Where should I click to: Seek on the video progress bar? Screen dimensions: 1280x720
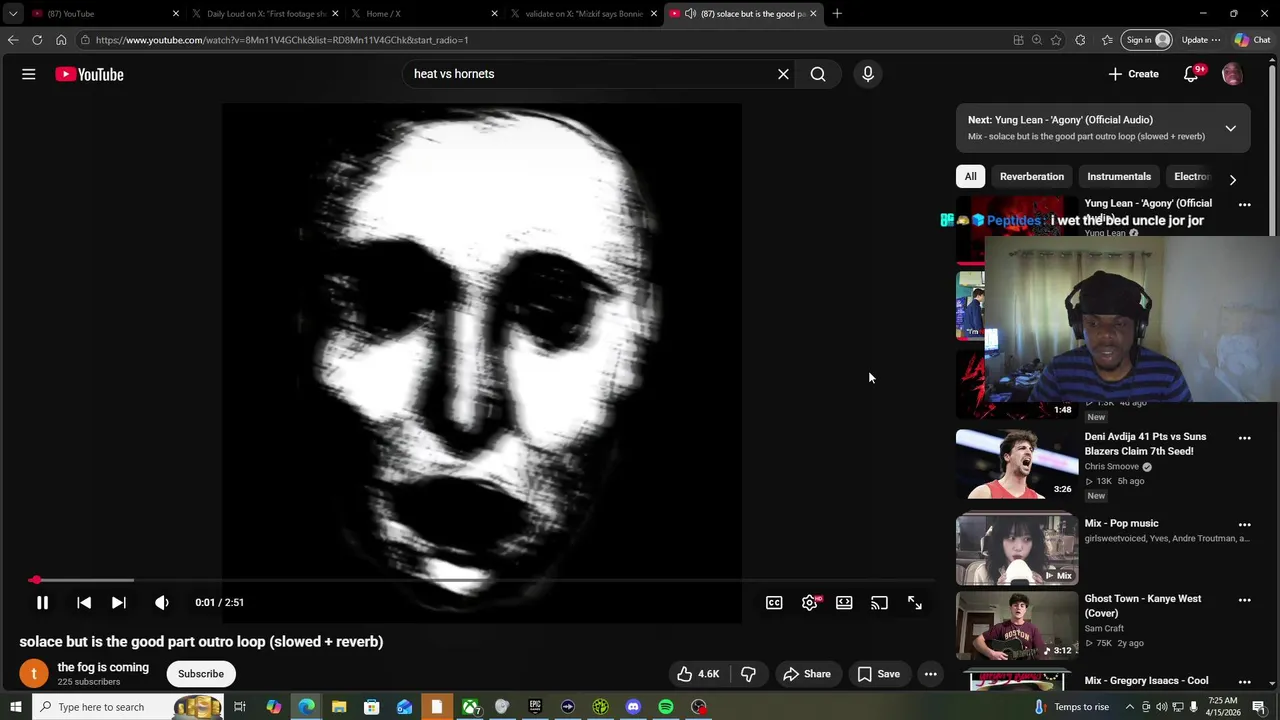point(480,580)
